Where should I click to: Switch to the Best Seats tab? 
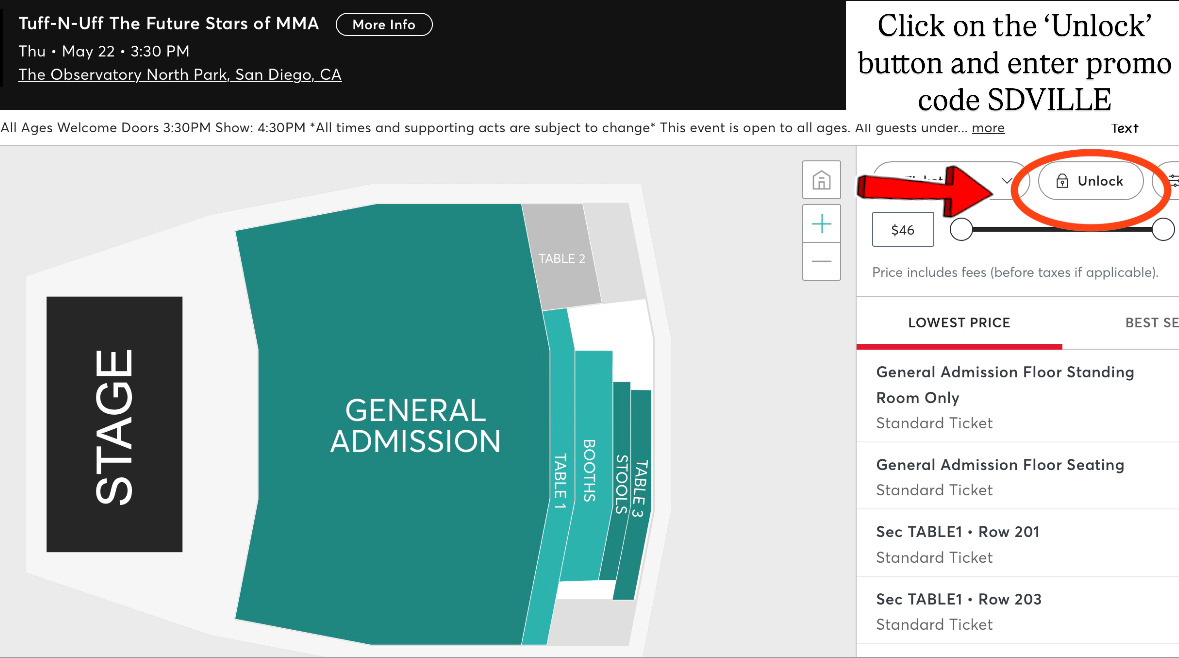tap(1151, 323)
